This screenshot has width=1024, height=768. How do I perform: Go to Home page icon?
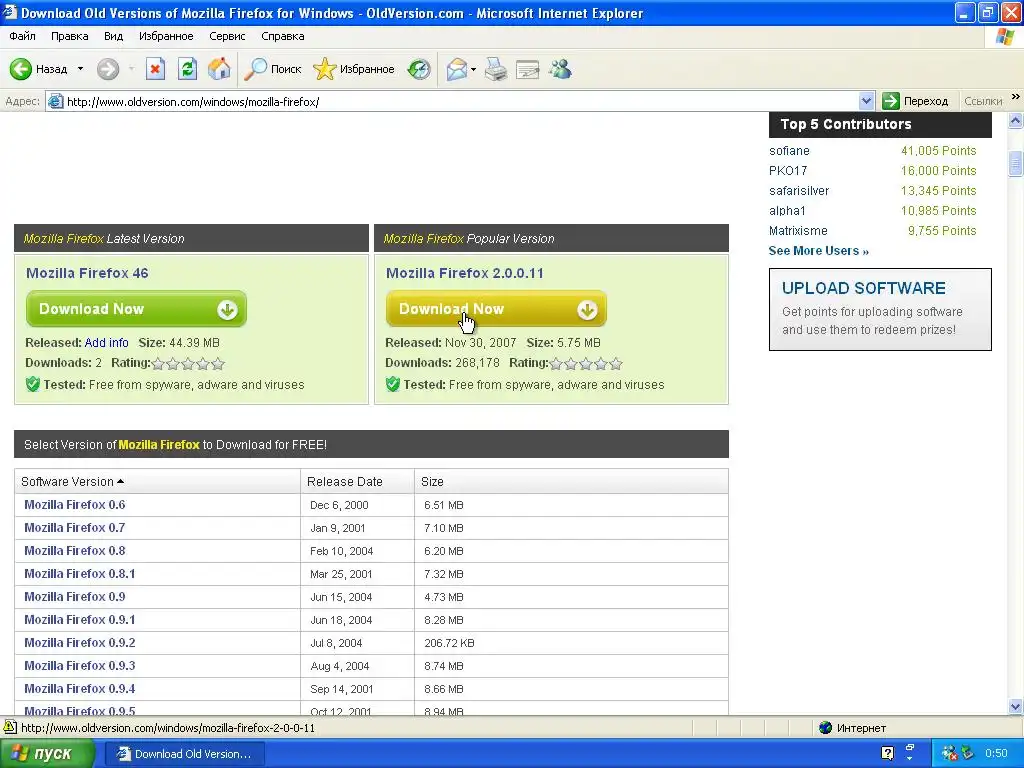219,69
